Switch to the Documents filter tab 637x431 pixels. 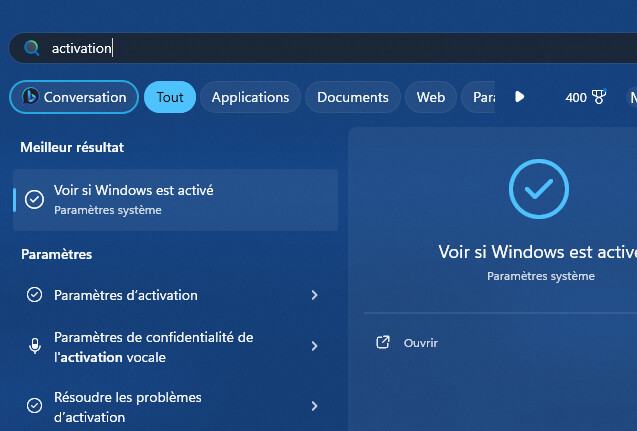(352, 97)
